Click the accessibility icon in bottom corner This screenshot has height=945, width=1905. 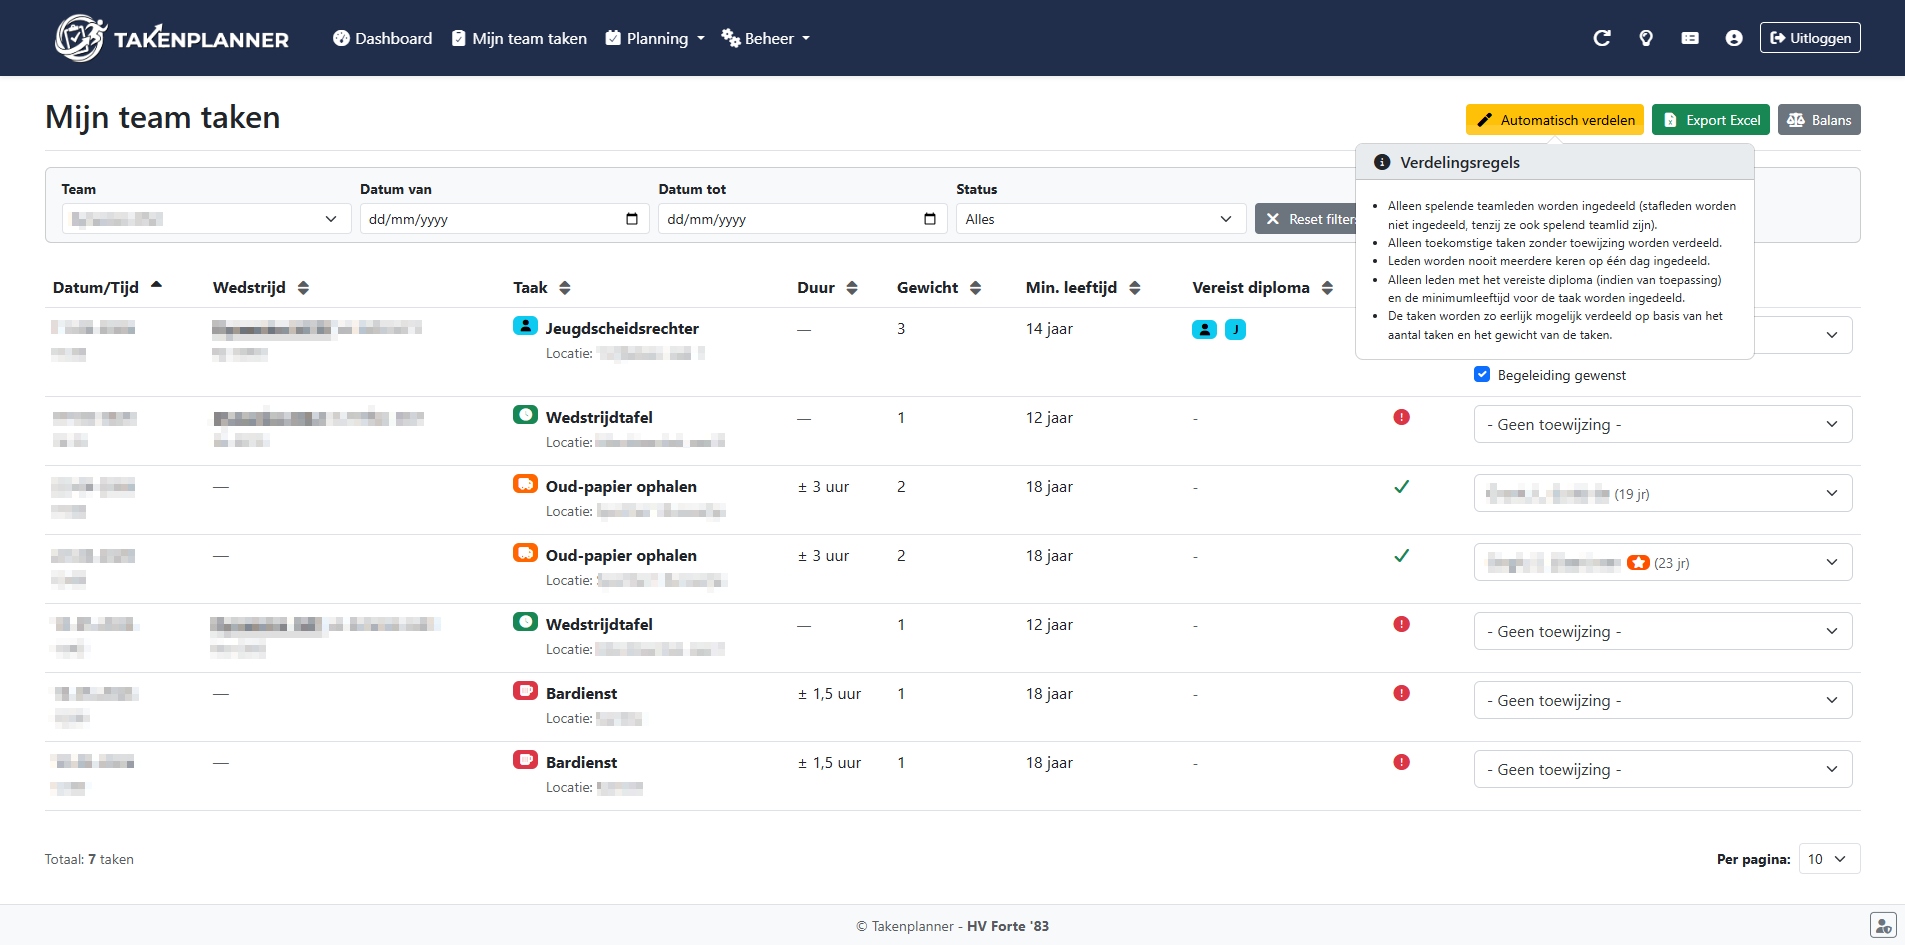point(1882,925)
